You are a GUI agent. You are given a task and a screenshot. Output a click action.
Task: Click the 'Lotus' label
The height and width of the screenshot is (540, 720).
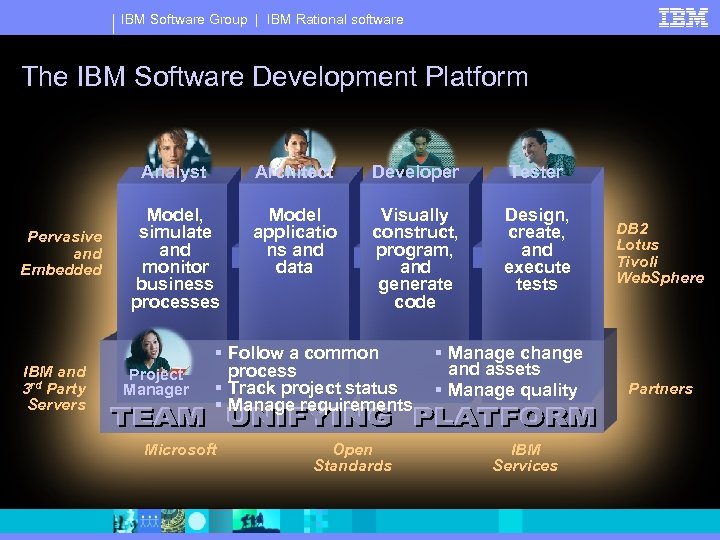click(x=637, y=245)
